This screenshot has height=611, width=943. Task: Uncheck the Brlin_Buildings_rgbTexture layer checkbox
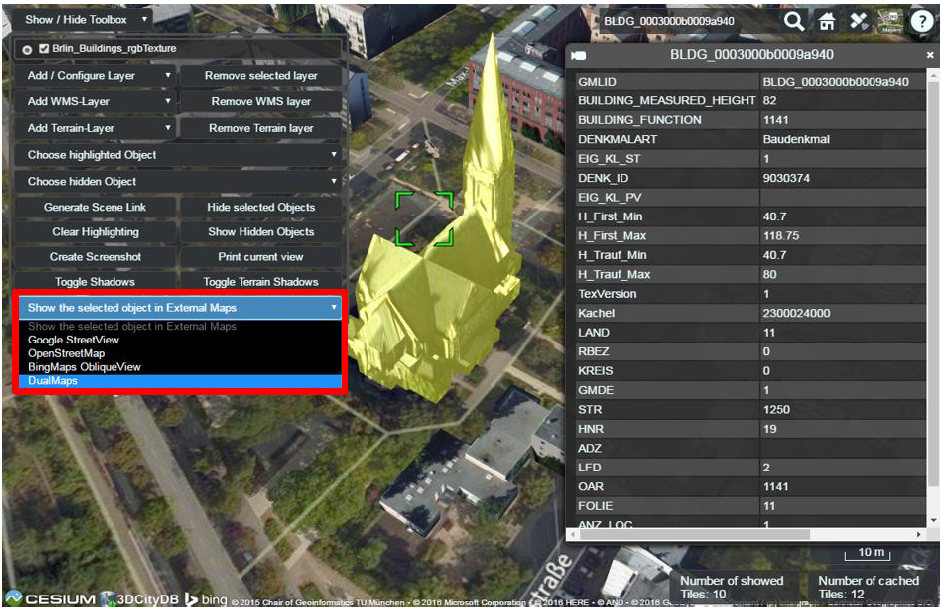(43, 48)
